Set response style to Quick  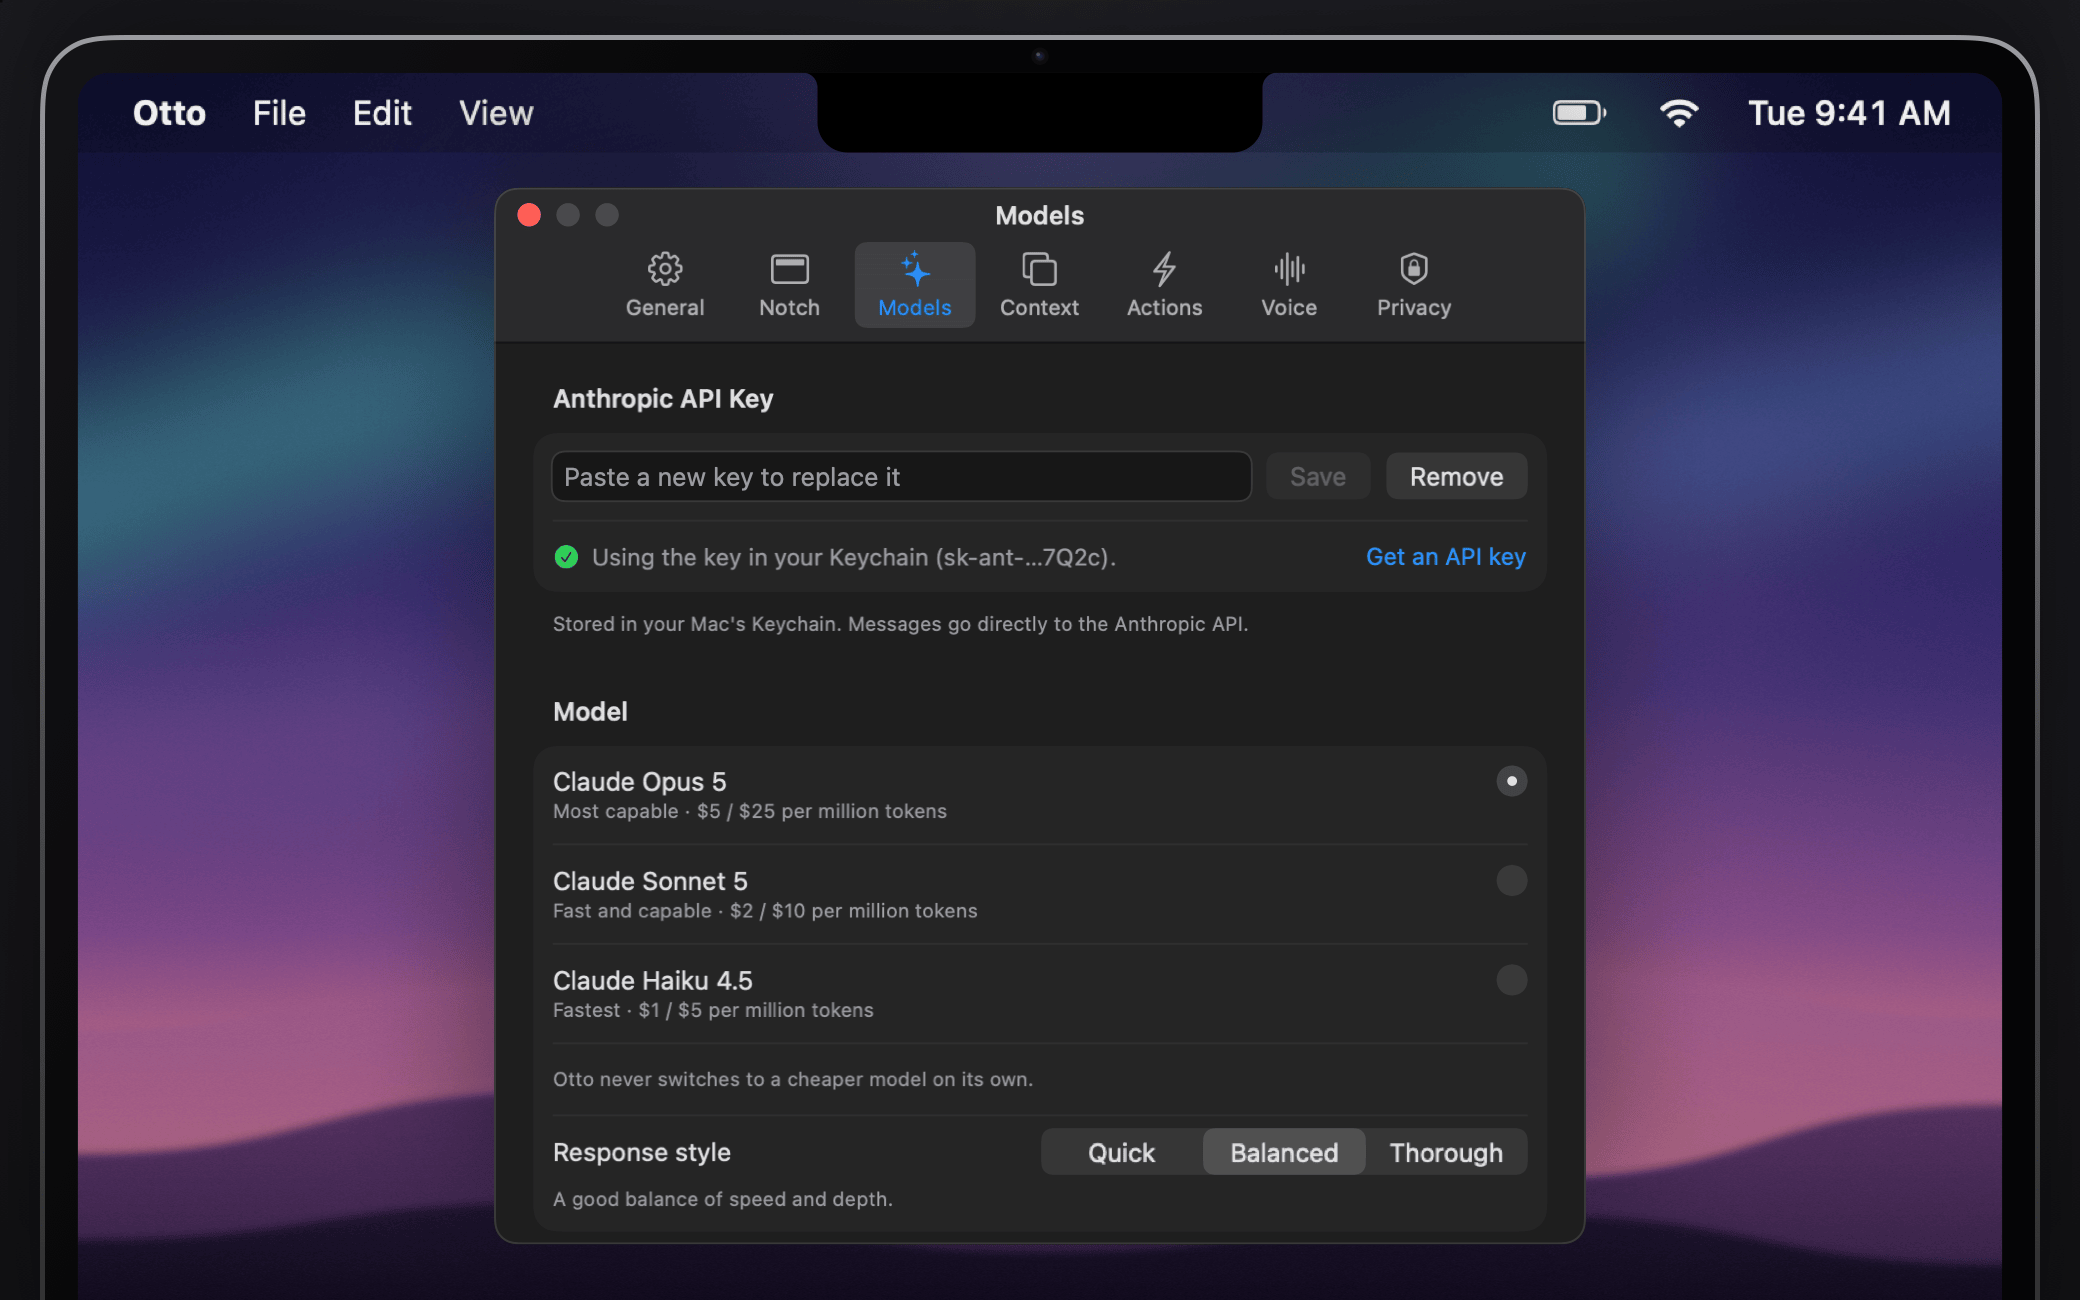coord(1121,1152)
